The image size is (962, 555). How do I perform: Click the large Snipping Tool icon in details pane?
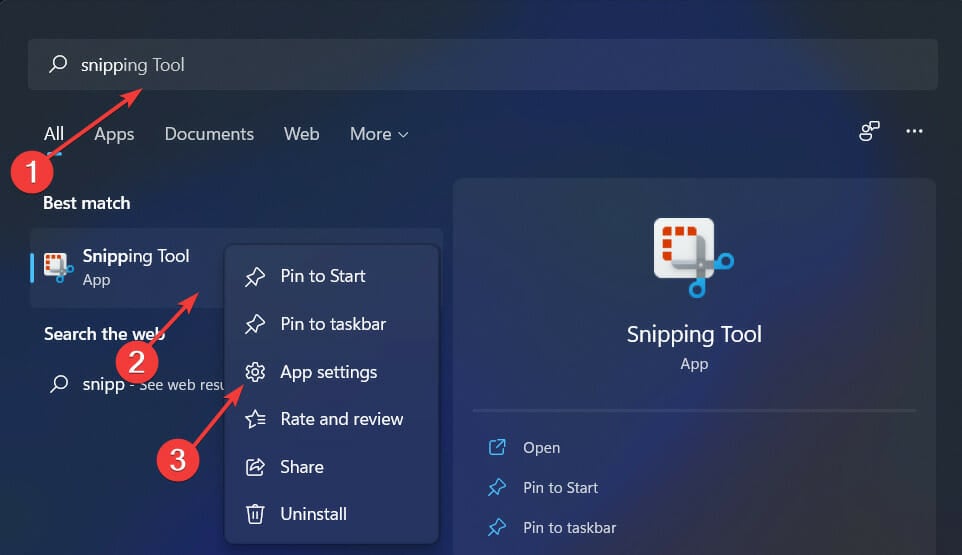coord(694,257)
